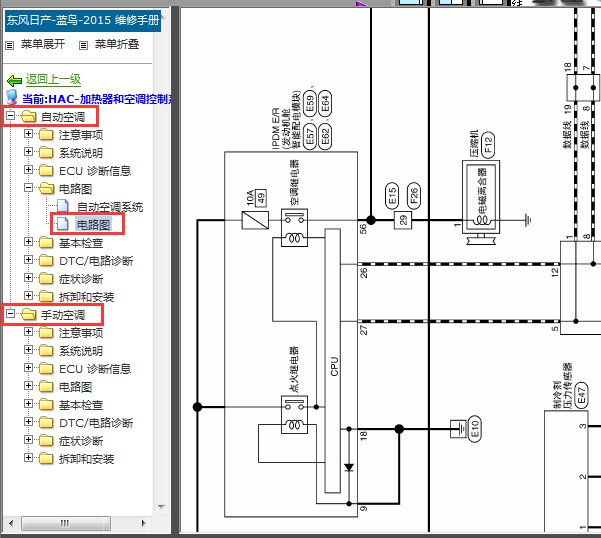
Task: Click open folder icon of 电路图 under 自动空调
Action: (x=46, y=188)
